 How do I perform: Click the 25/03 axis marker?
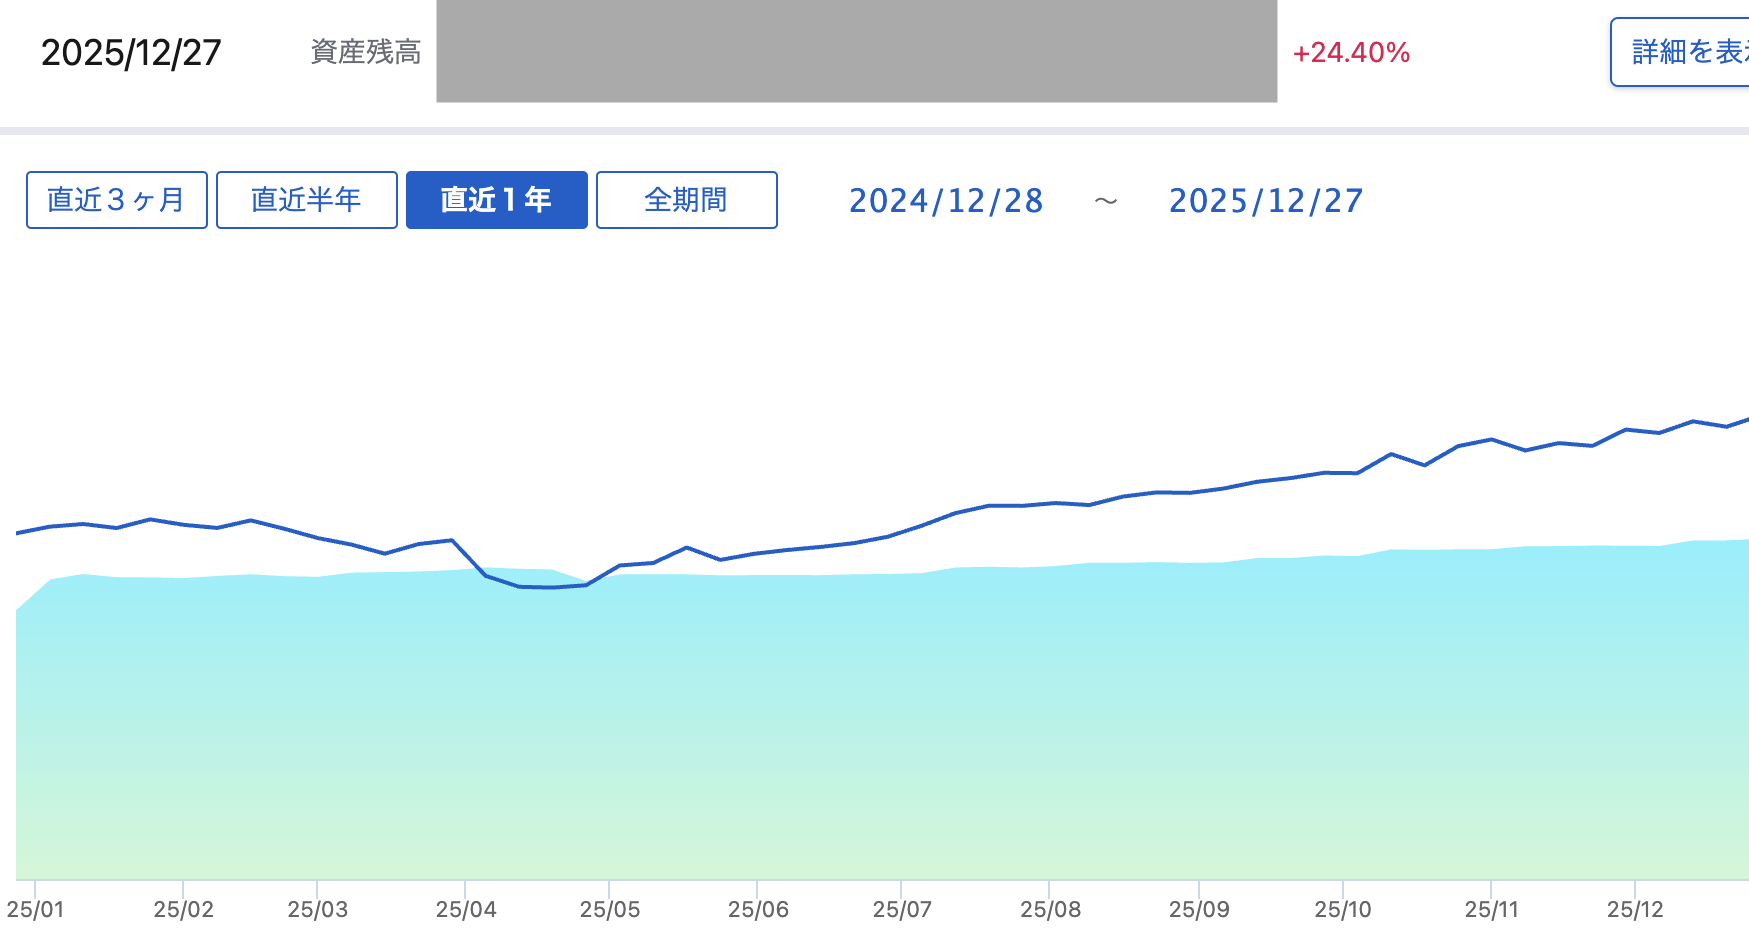tap(318, 909)
